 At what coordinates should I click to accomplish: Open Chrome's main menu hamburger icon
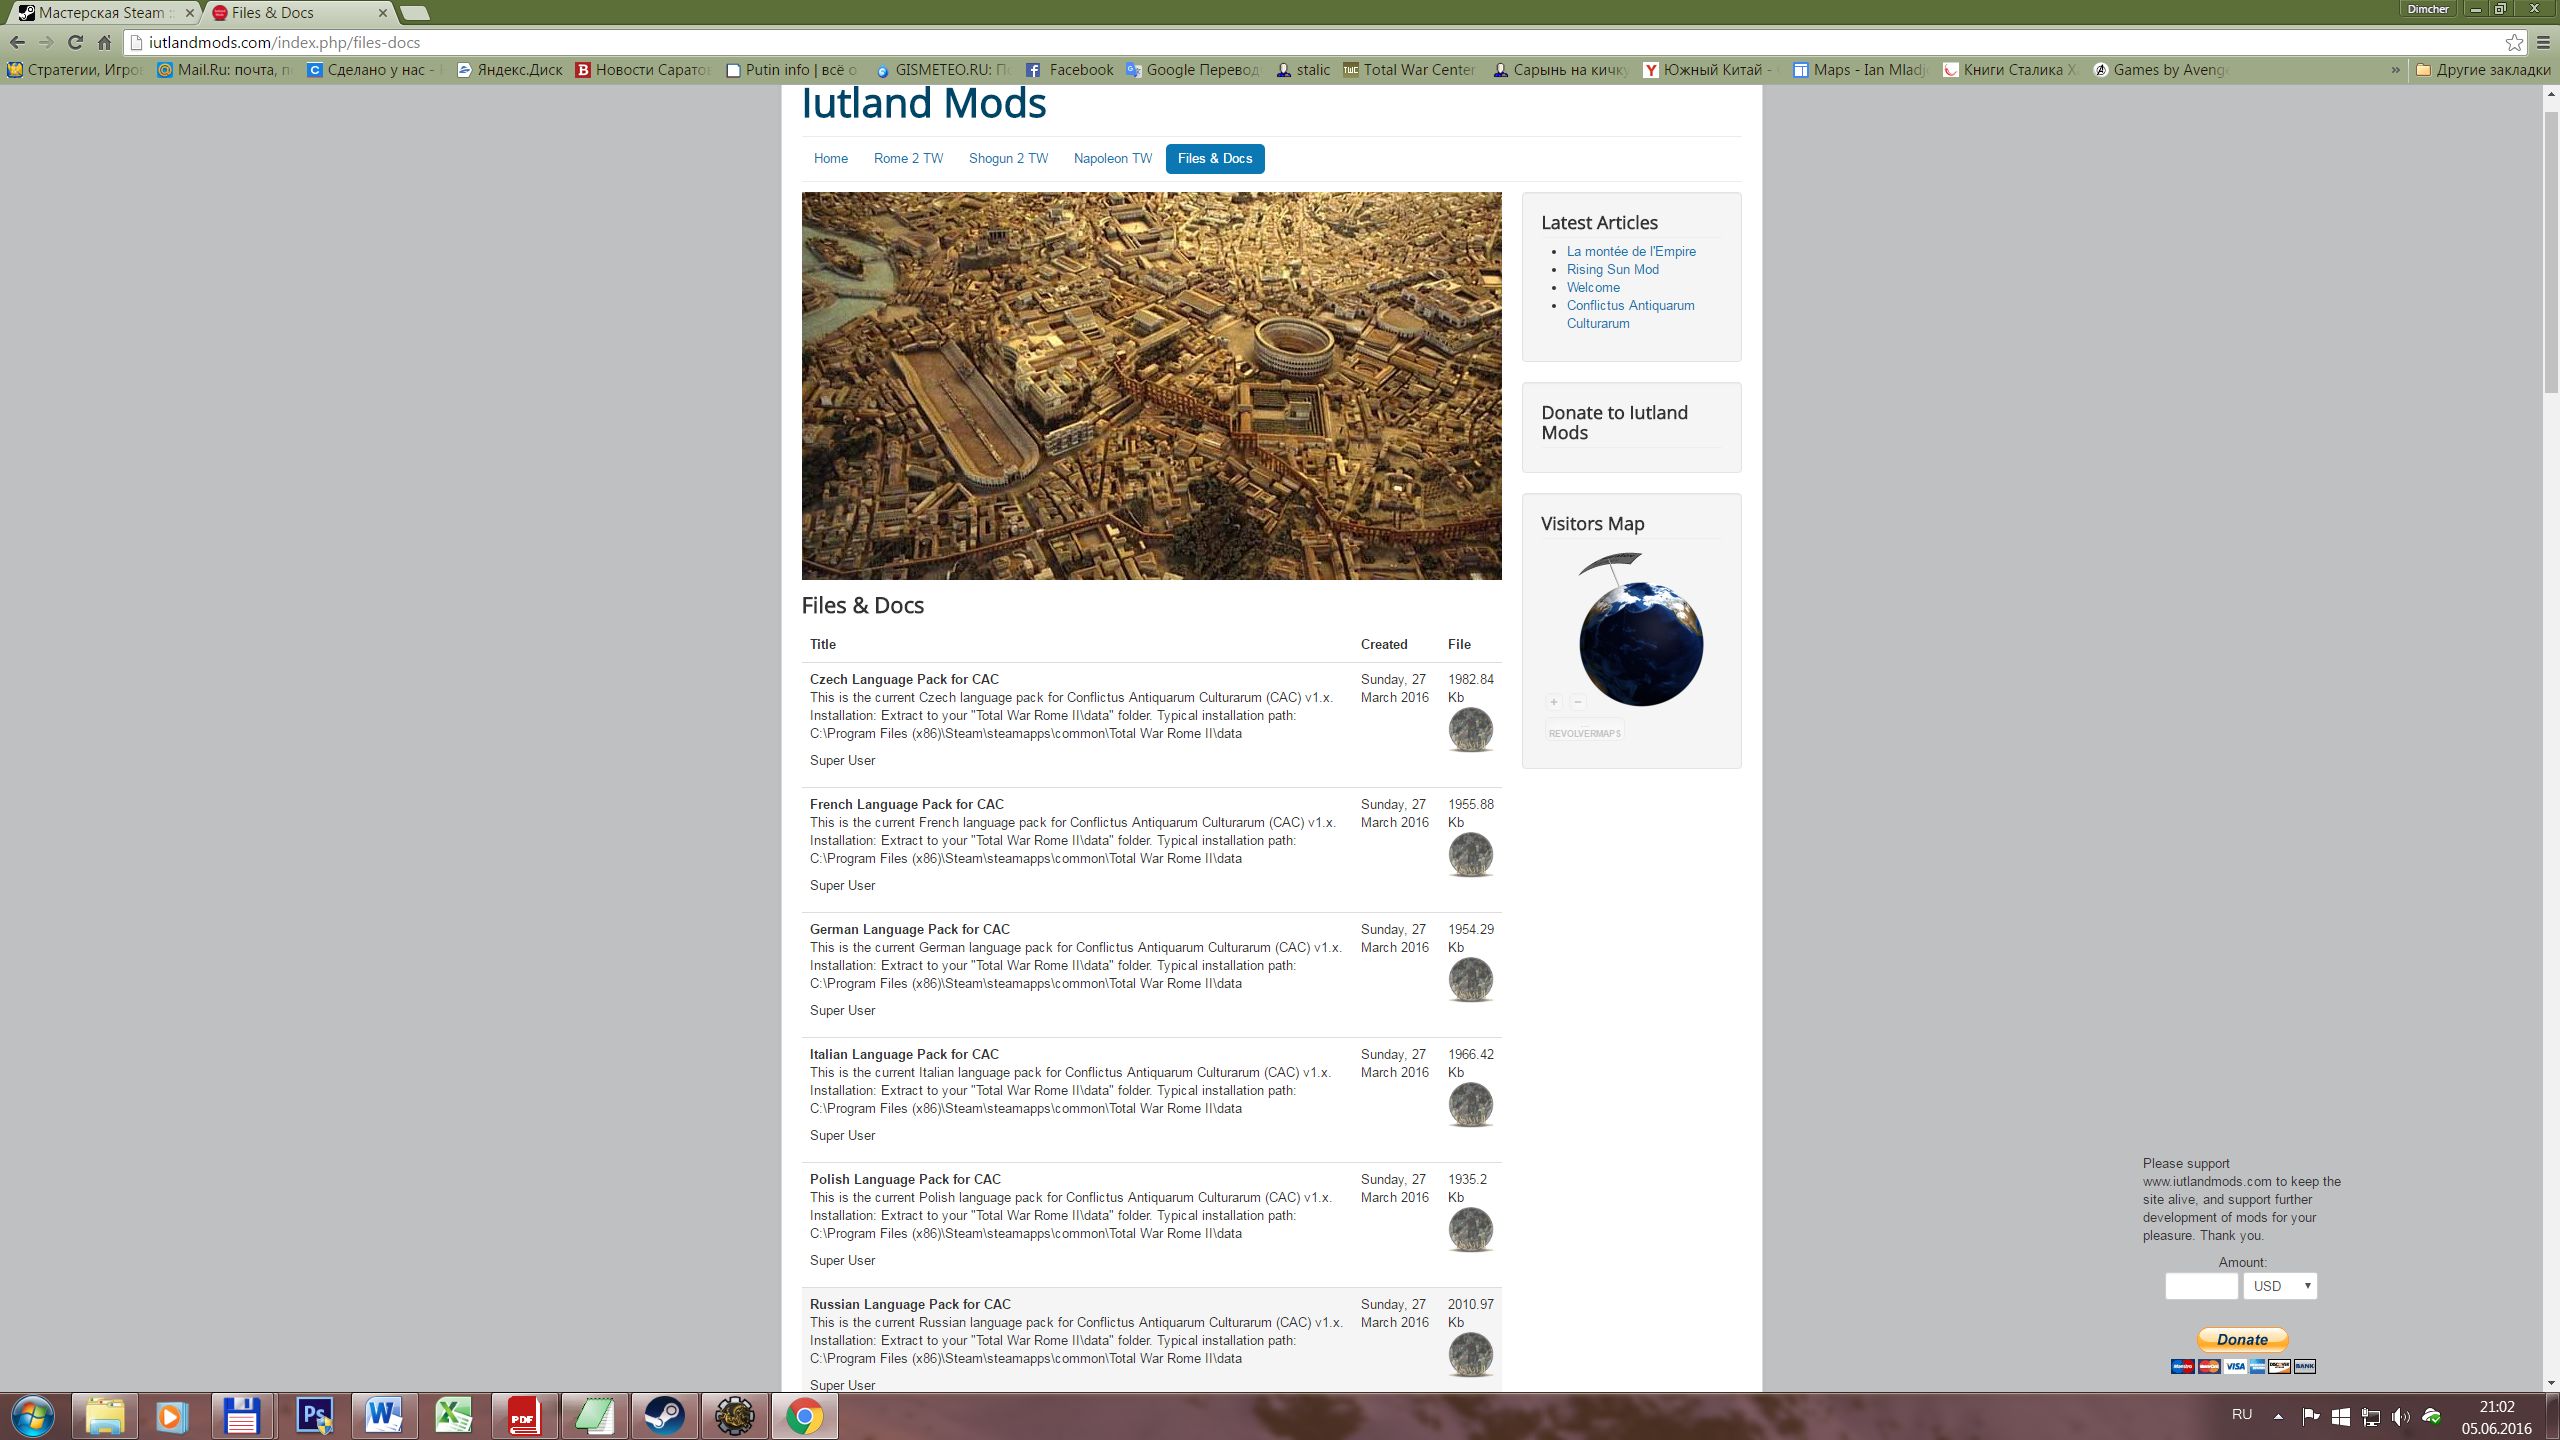2544,42
